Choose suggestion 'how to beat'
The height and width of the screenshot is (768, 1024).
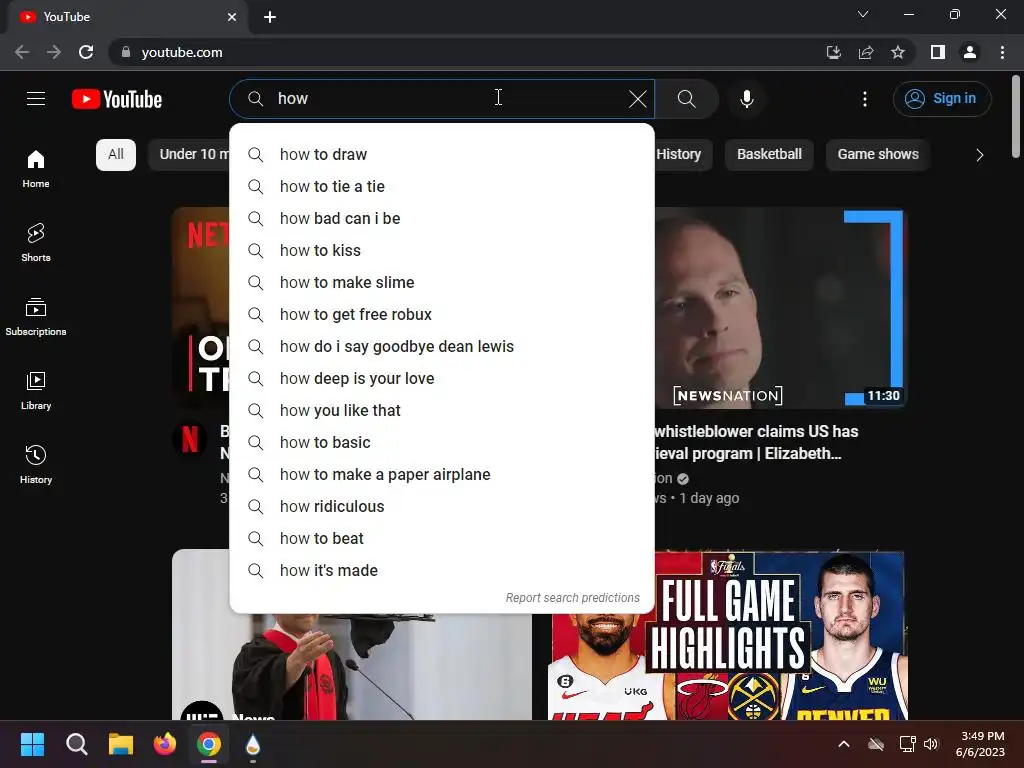pyautogui.click(x=442, y=539)
